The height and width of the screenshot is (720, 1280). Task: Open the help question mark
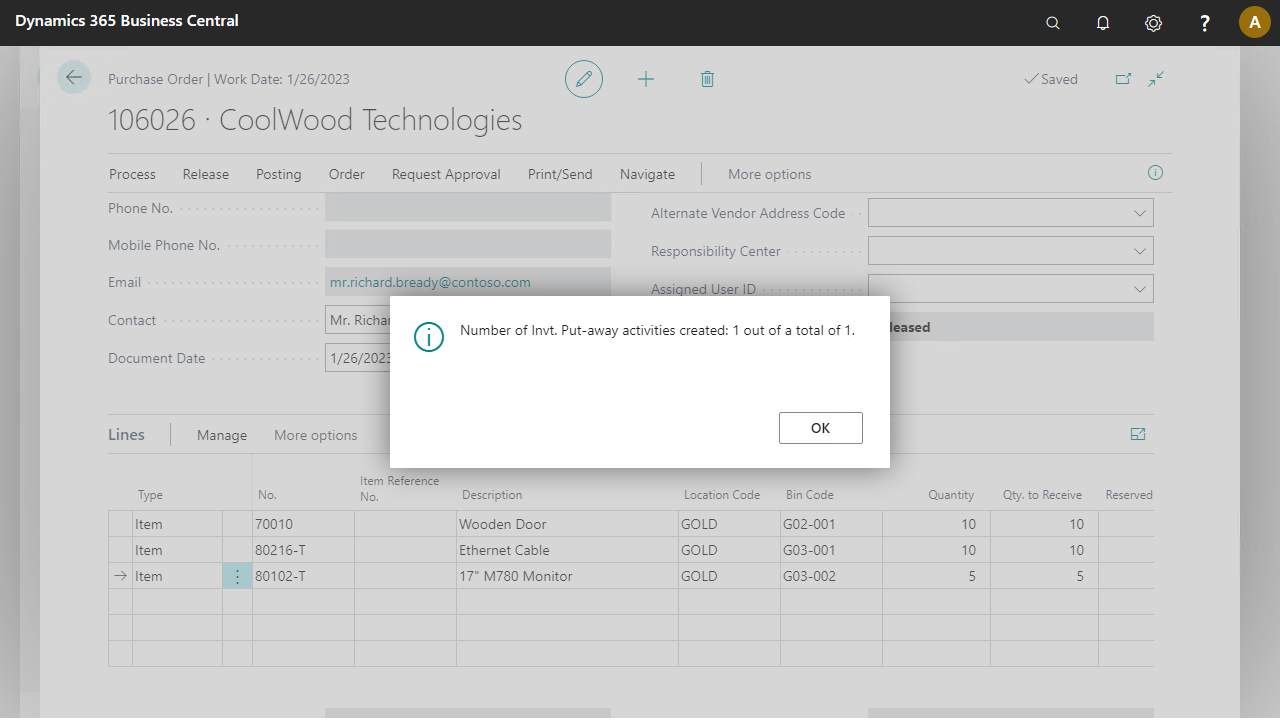(x=1205, y=23)
